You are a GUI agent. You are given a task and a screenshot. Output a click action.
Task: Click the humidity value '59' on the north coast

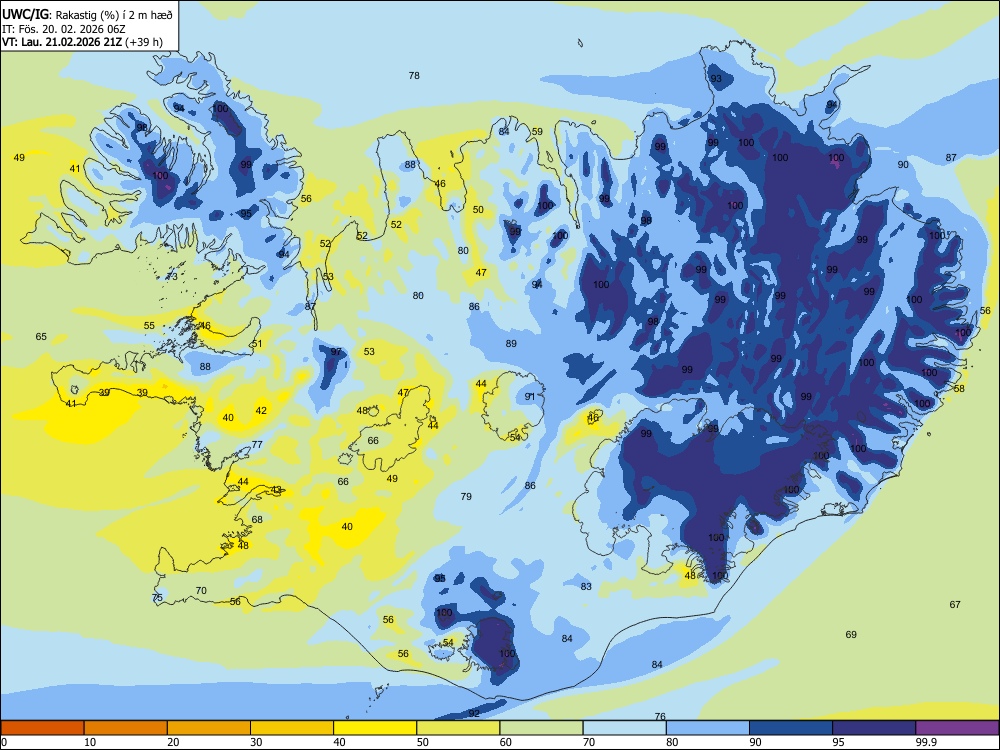pyautogui.click(x=537, y=131)
